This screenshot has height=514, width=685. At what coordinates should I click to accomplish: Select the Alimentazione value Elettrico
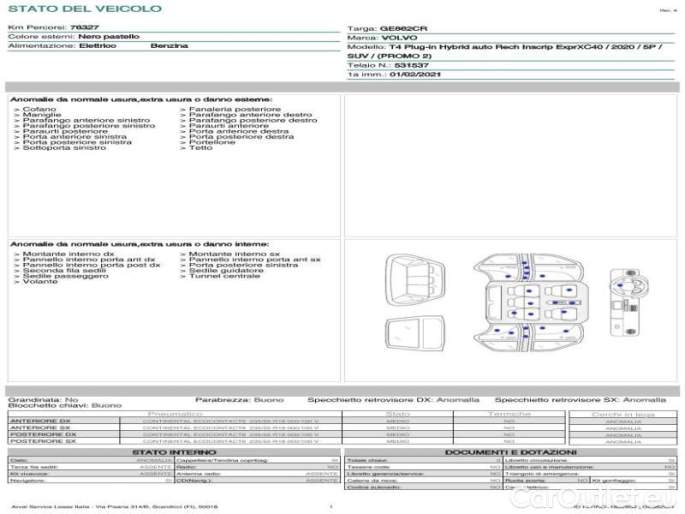pyautogui.click(x=98, y=45)
